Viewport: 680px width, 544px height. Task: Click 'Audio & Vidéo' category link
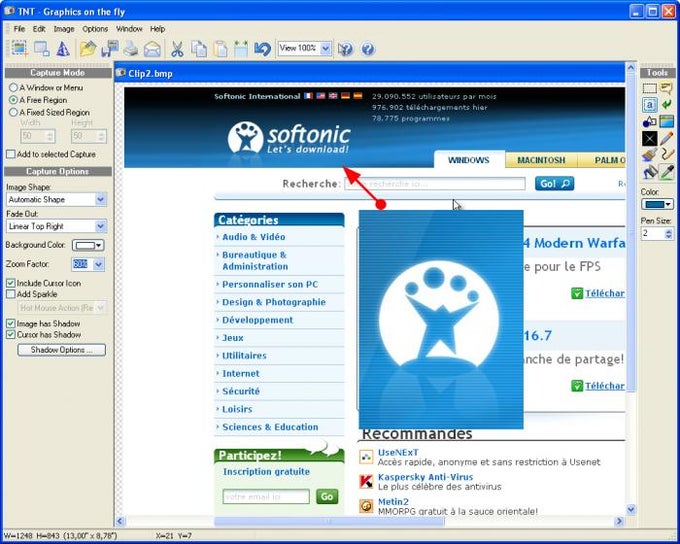click(254, 237)
